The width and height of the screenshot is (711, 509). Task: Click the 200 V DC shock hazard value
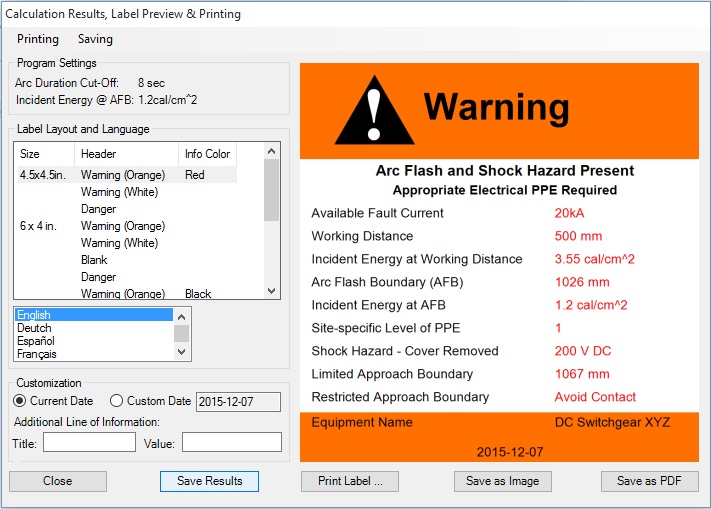coord(583,351)
